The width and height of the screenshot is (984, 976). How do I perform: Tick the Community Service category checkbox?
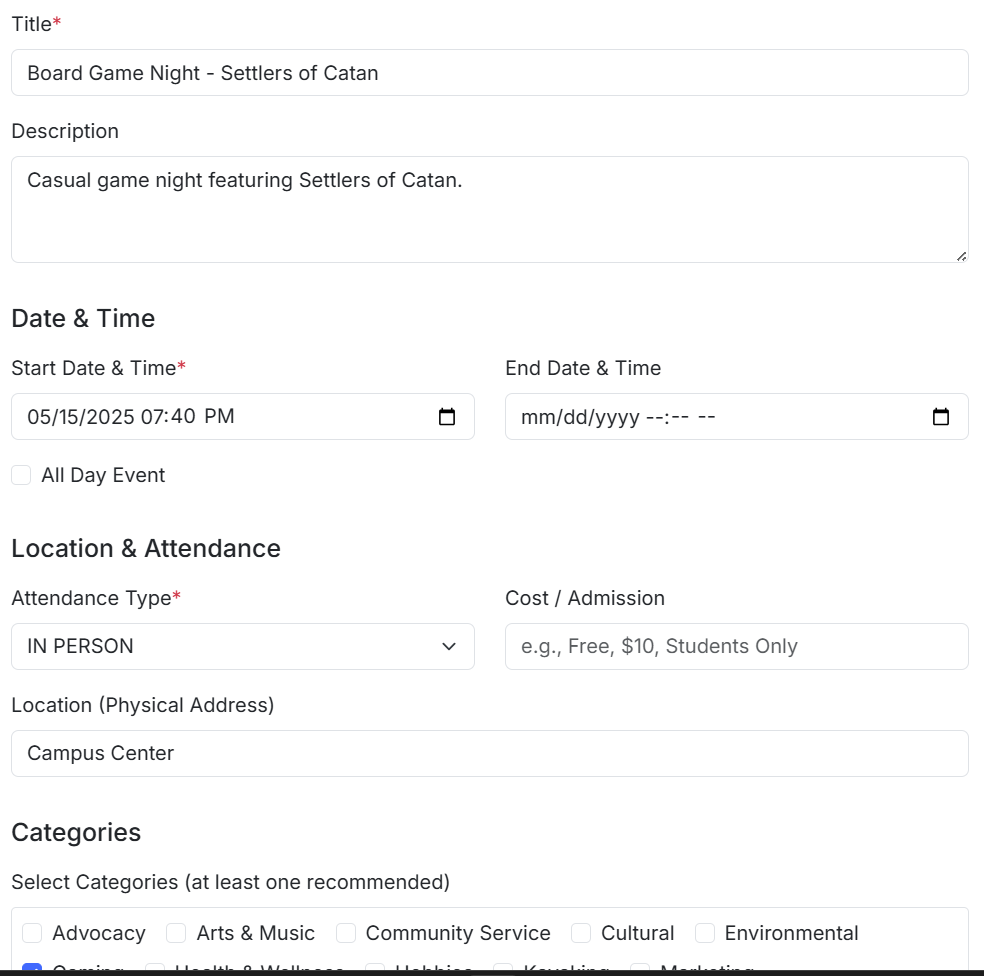coord(346,933)
